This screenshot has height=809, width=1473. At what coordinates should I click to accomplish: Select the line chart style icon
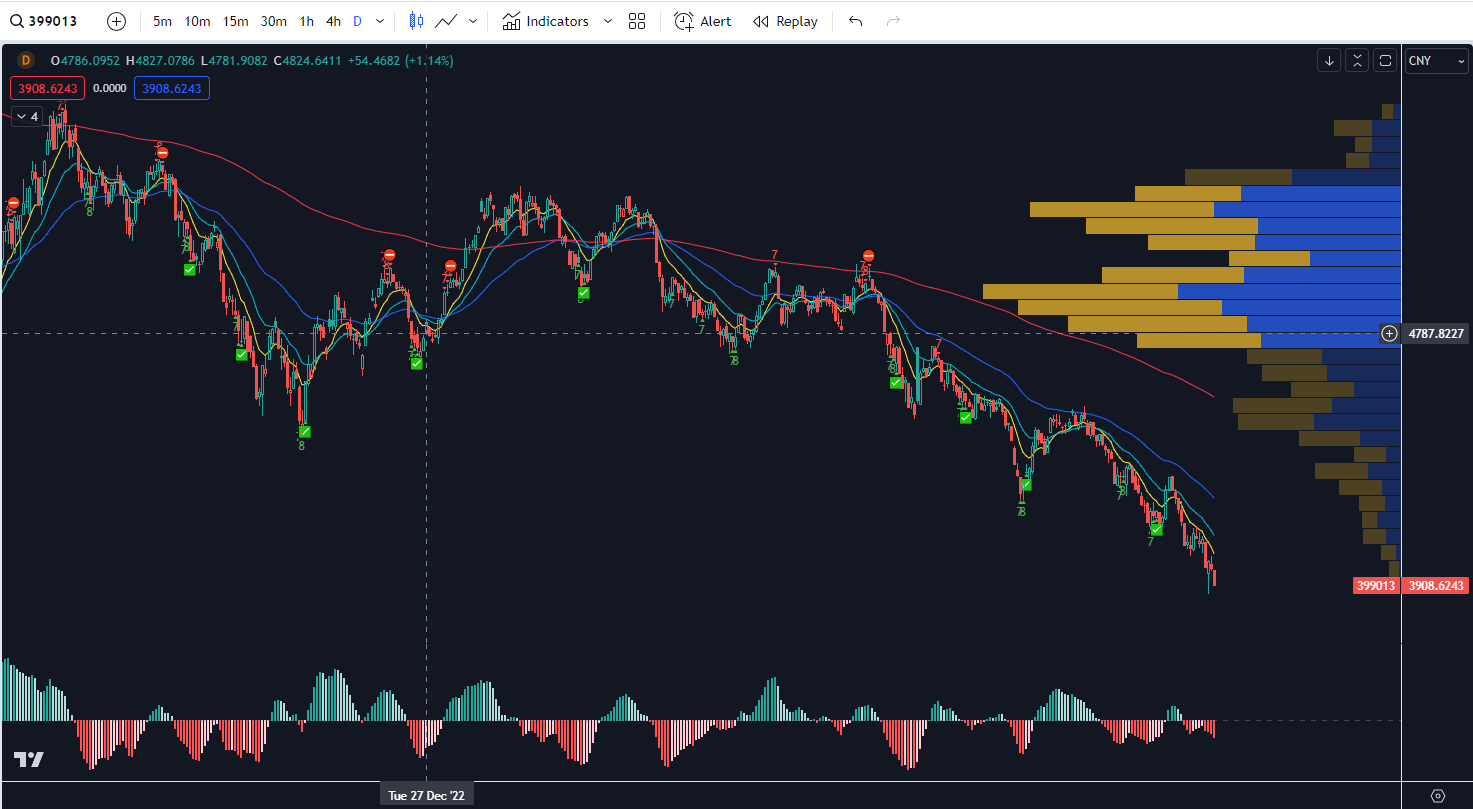click(447, 21)
